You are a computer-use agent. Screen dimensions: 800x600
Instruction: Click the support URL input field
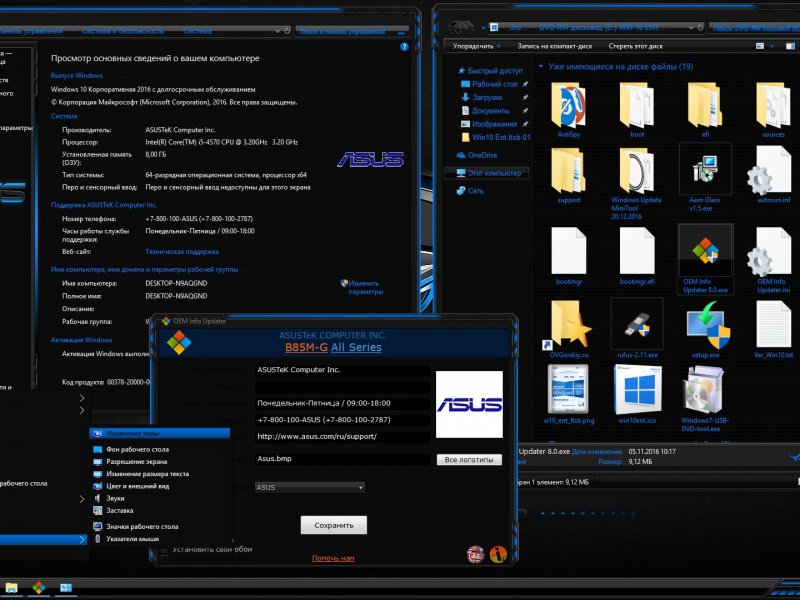[x=342, y=437]
